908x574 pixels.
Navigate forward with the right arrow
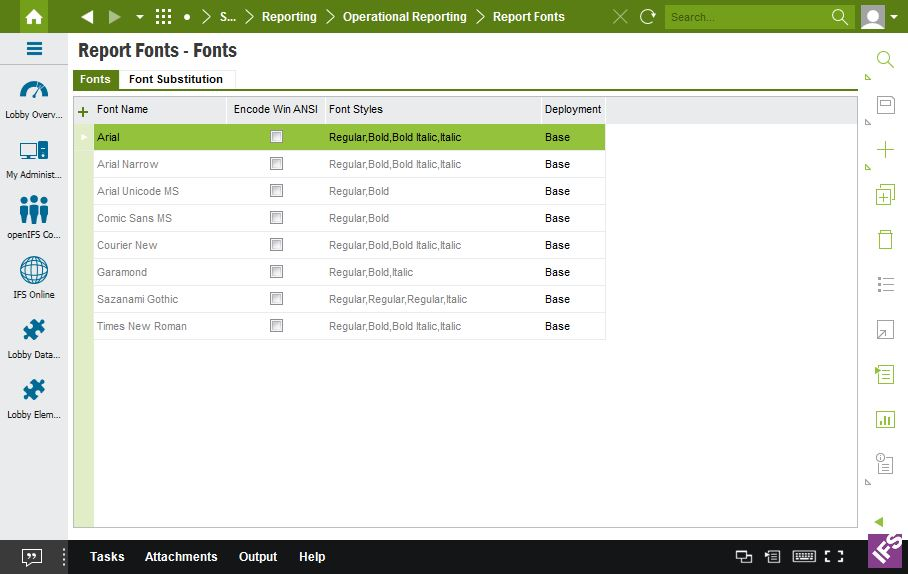coord(115,17)
